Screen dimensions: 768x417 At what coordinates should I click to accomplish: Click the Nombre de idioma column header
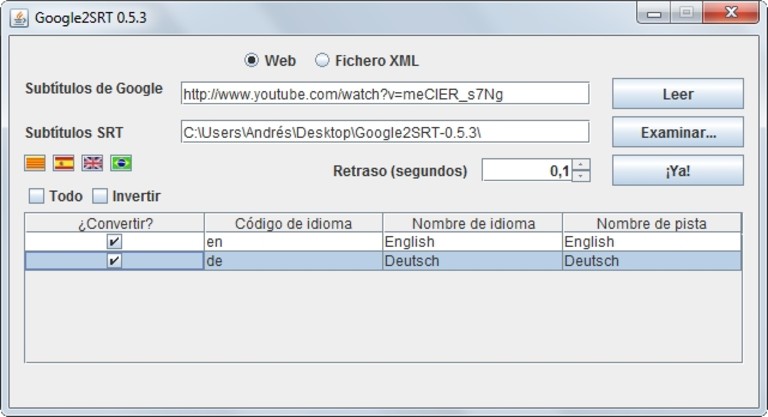pyautogui.click(x=473, y=223)
